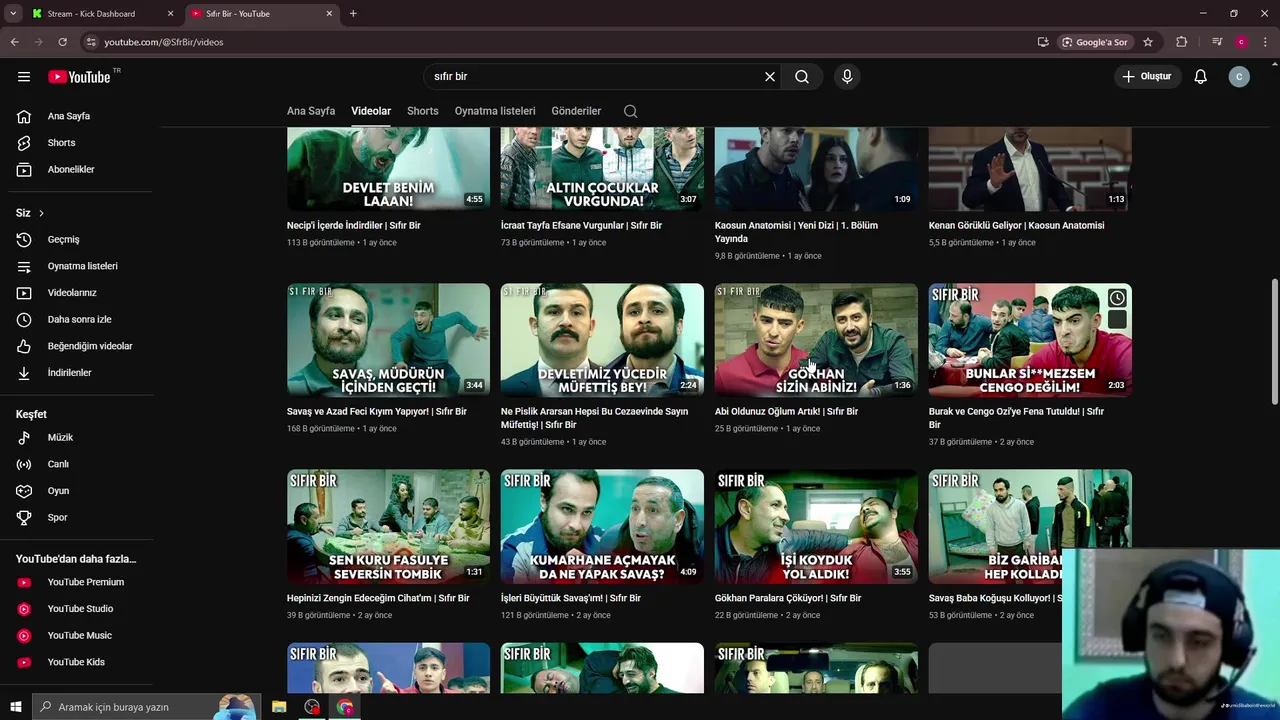Open İndirilenler downloads
The width and height of the screenshot is (1280, 720).
coord(80,373)
